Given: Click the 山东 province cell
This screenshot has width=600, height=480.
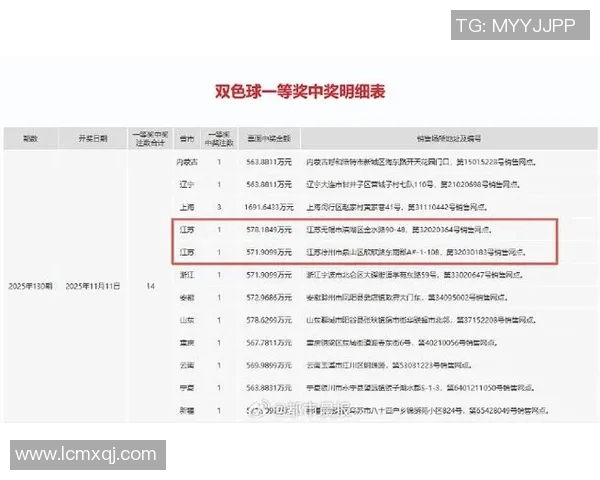Looking at the screenshot, I should [187, 320].
